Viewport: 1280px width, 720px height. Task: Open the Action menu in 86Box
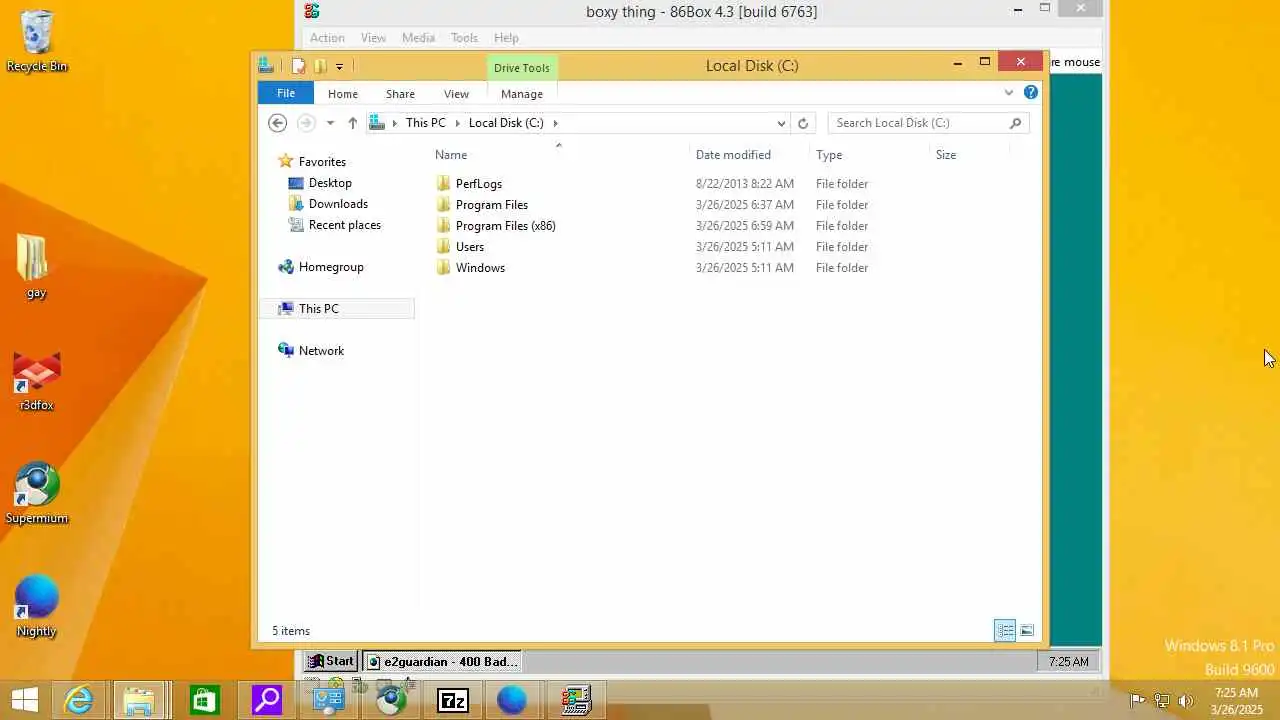point(327,37)
